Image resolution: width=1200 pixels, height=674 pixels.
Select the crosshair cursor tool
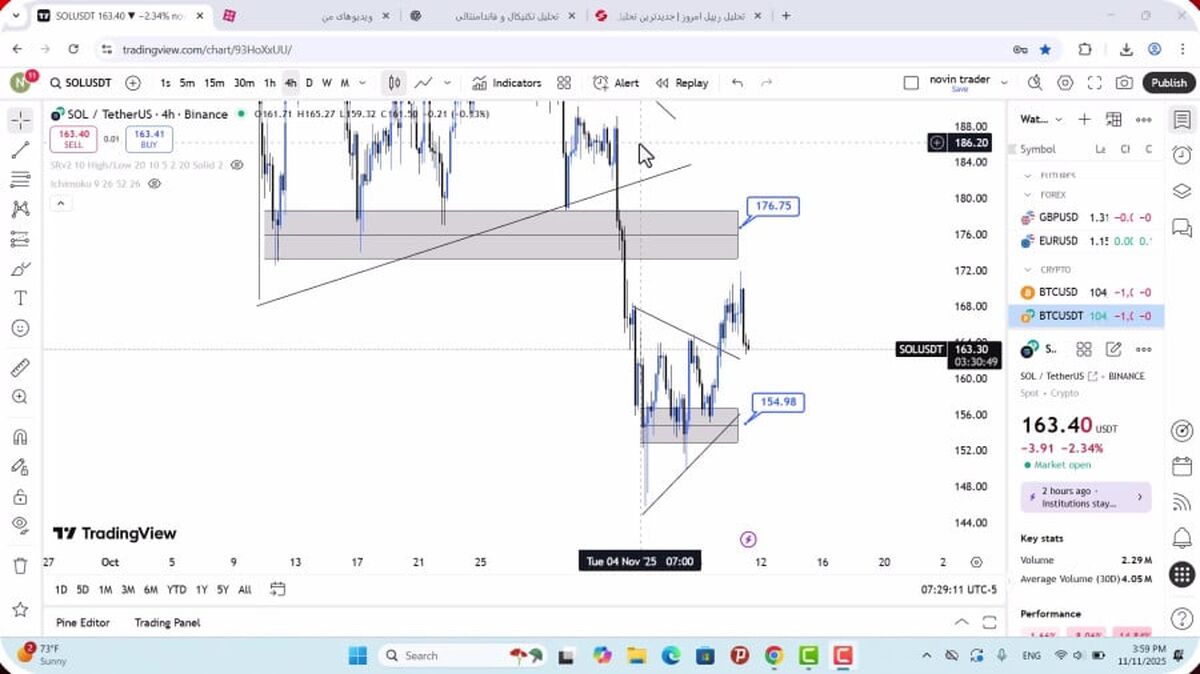point(20,121)
